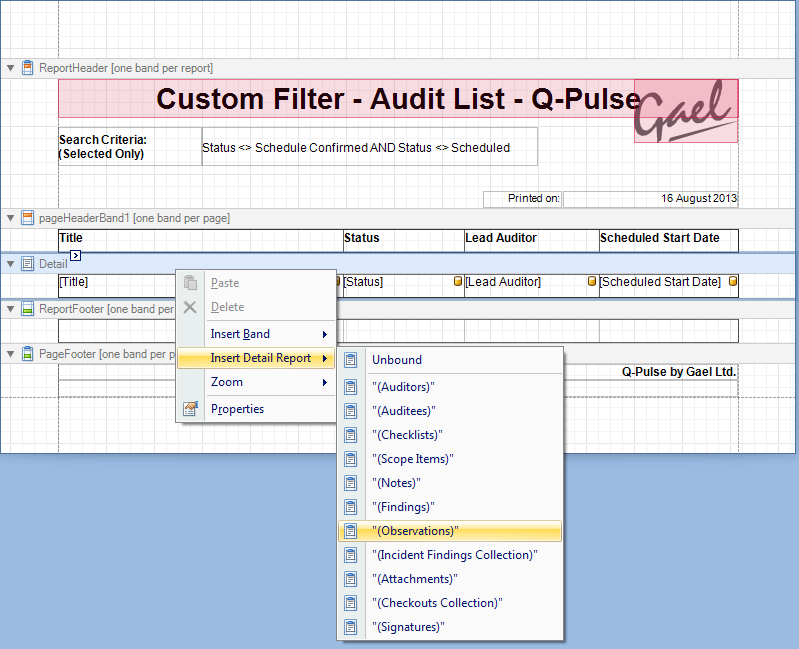Click the icon beside "(Checklists)"
This screenshot has height=649, width=799.
tap(351, 435)
